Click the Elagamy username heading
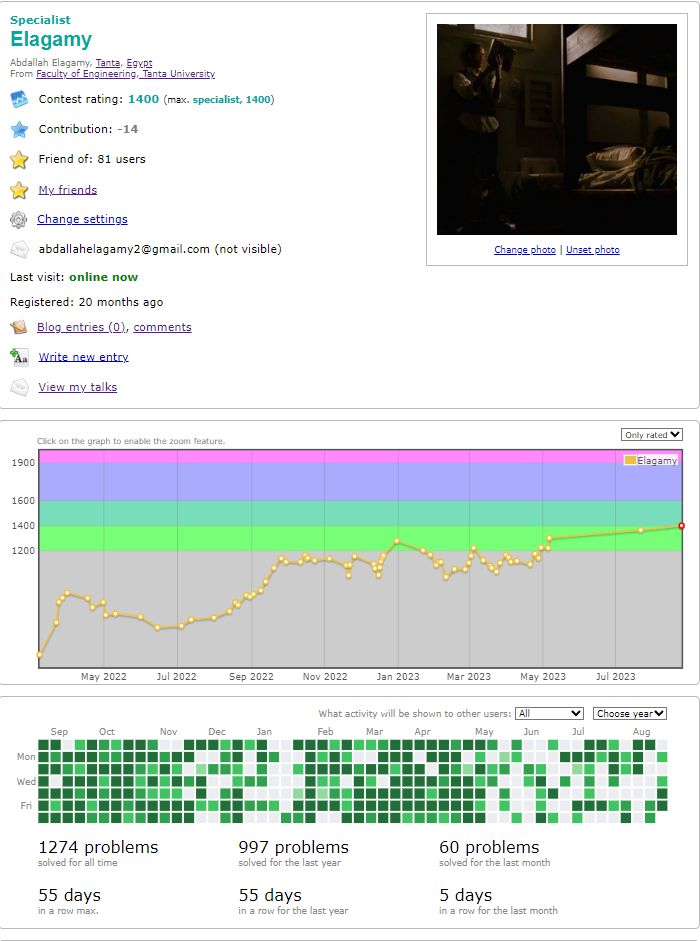Image resolution: width=700 pixels, height=941 pixels. [x=51, y=39]
